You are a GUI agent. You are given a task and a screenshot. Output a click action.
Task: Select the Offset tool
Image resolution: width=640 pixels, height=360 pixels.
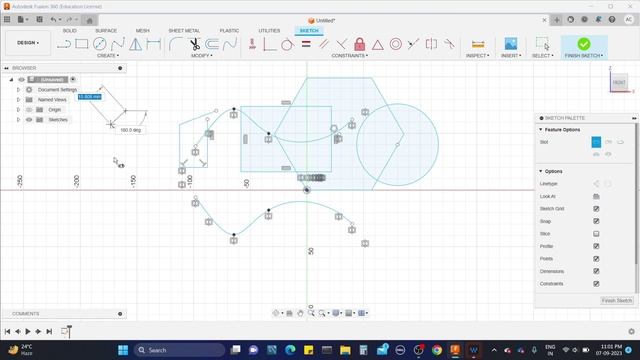[212, 44]
